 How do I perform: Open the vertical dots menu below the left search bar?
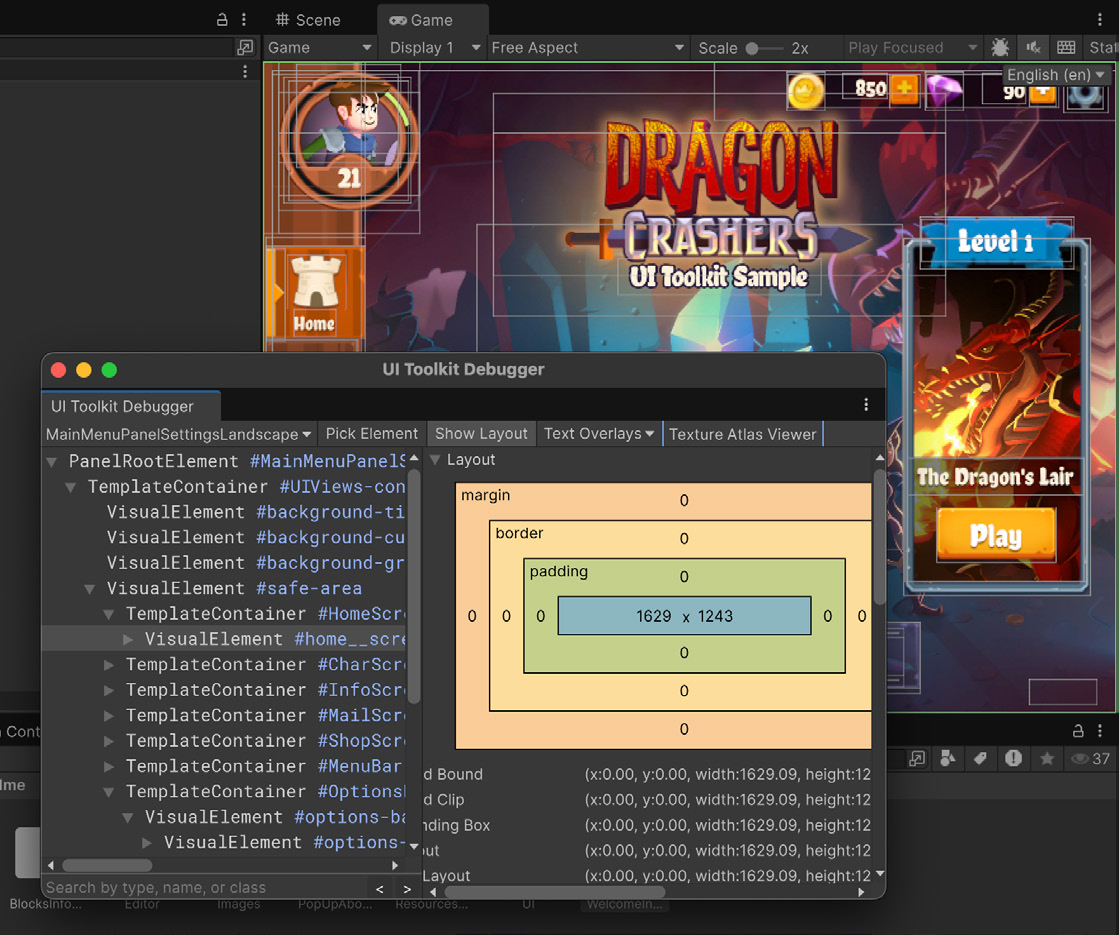coord(245,71)
